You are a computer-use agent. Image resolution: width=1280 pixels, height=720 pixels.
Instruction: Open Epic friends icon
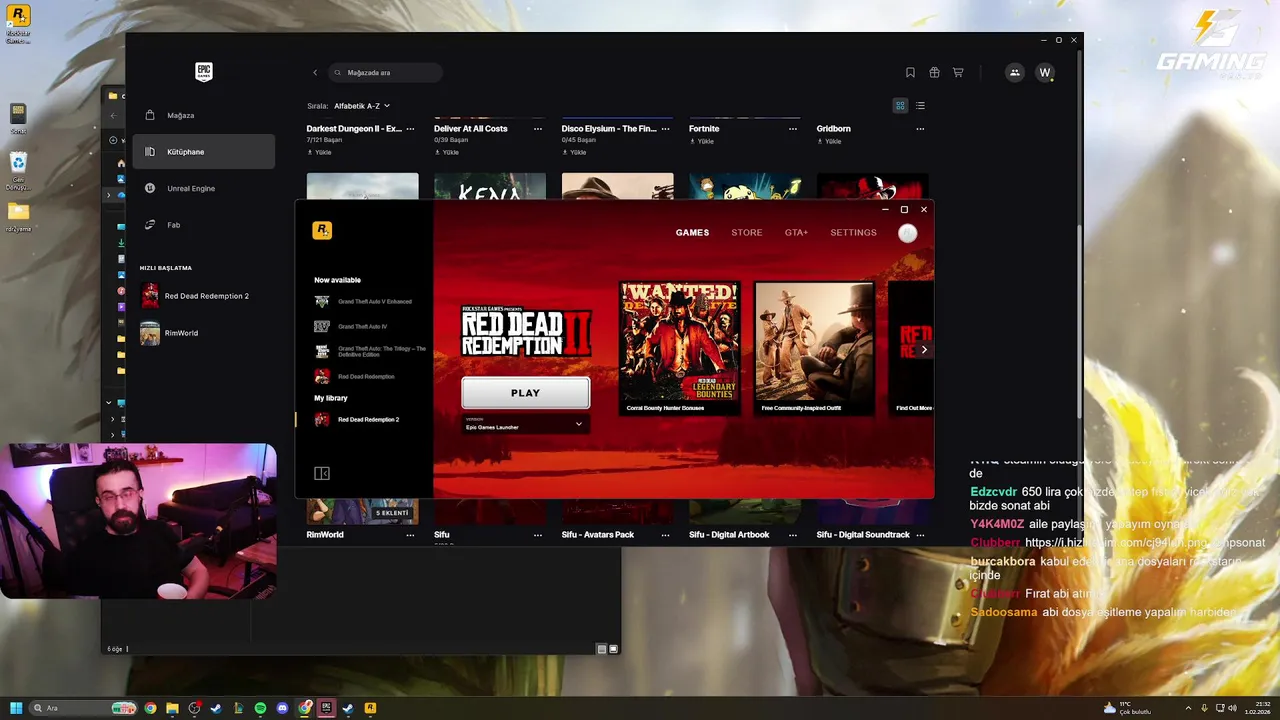pyautogui.click(x=1015, y=72)
